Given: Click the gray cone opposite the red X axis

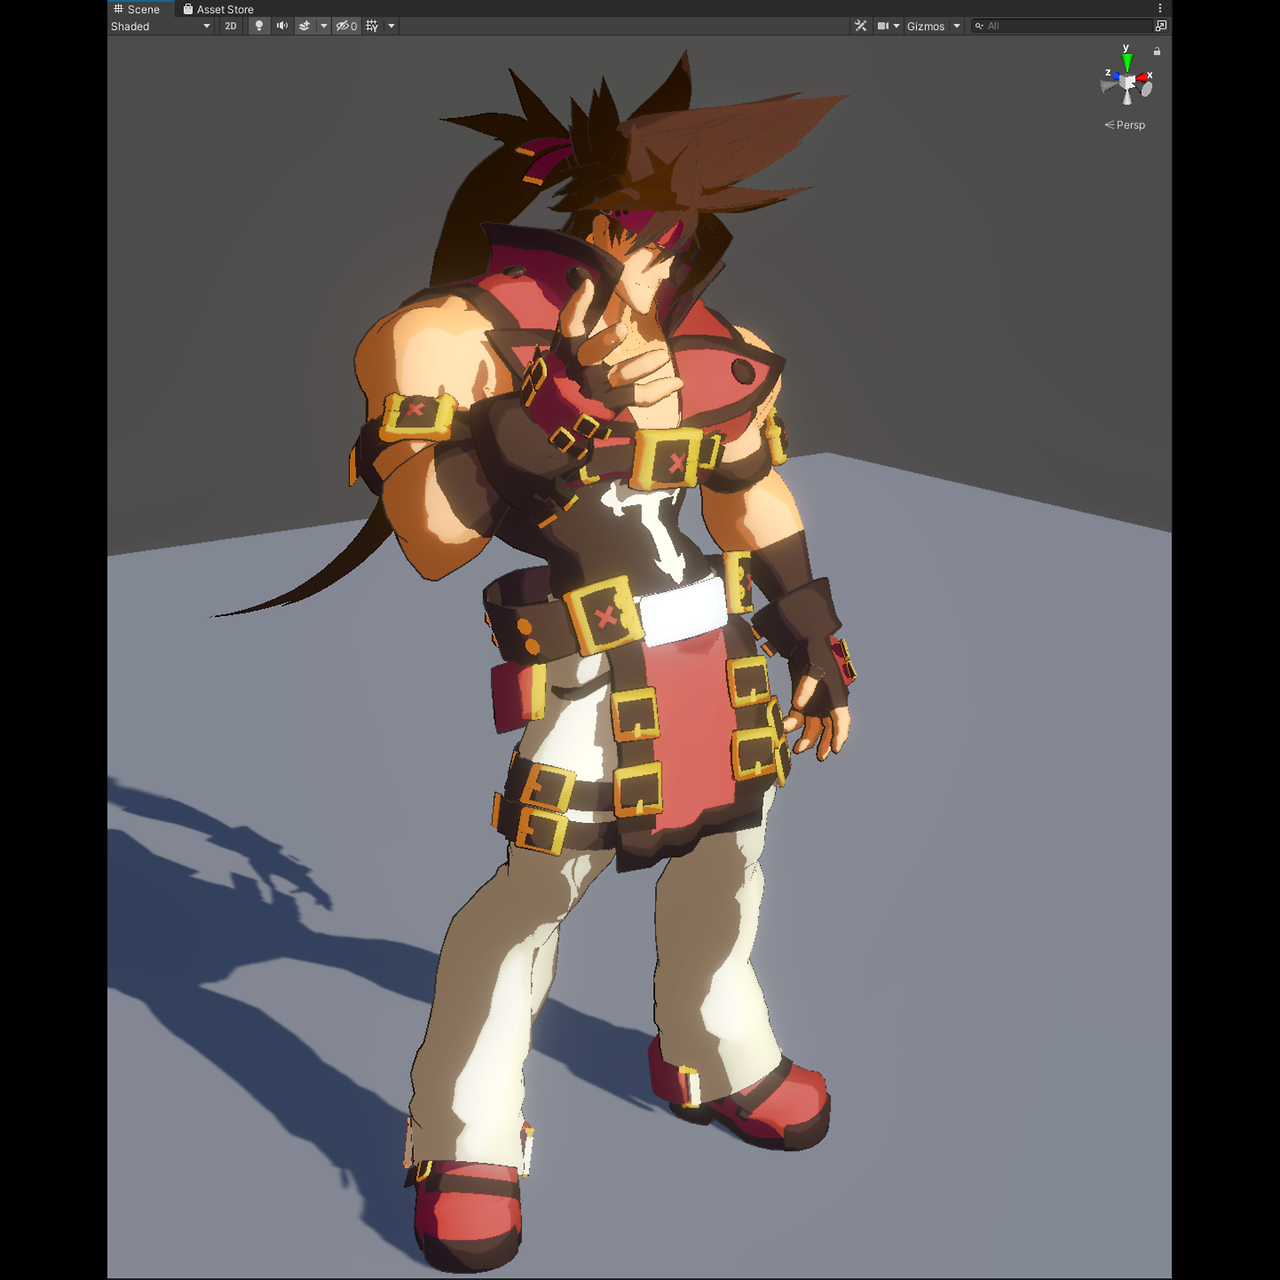Looking at the screenshot, I should point(1109,86).
